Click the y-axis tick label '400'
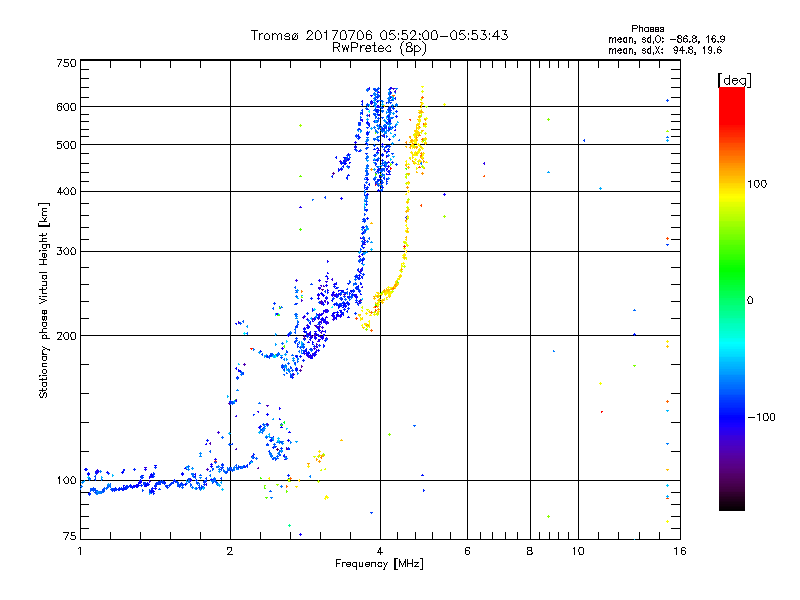This screenshot has height=600, width=800. 67,191
